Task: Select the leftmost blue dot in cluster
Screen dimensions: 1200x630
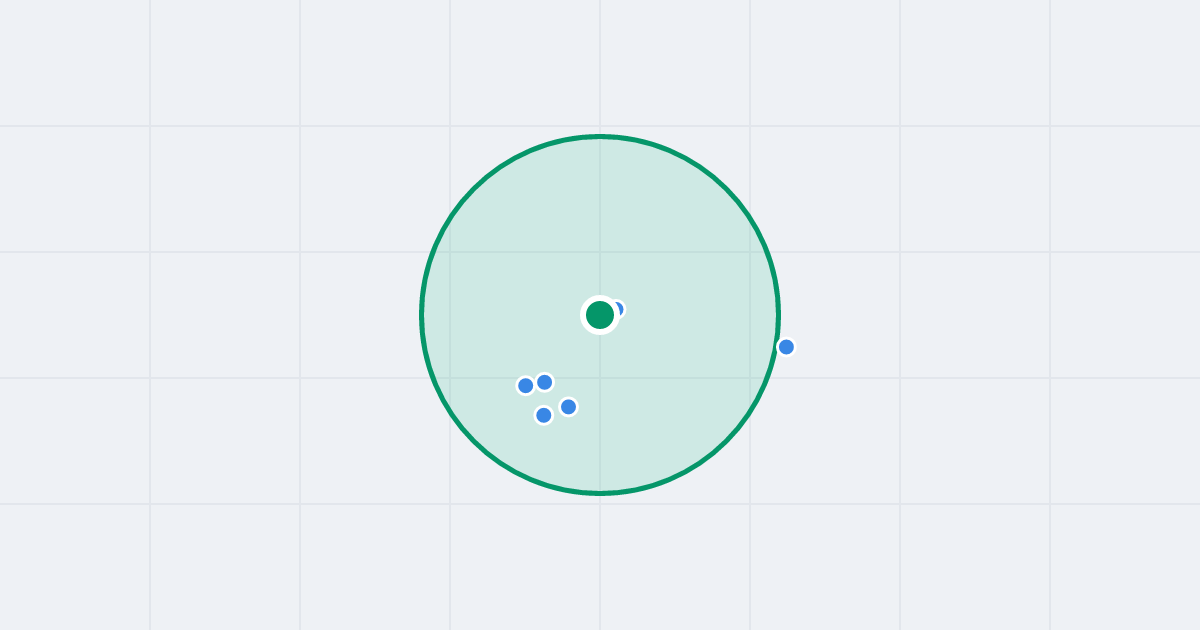Action: tap(526, 385)
